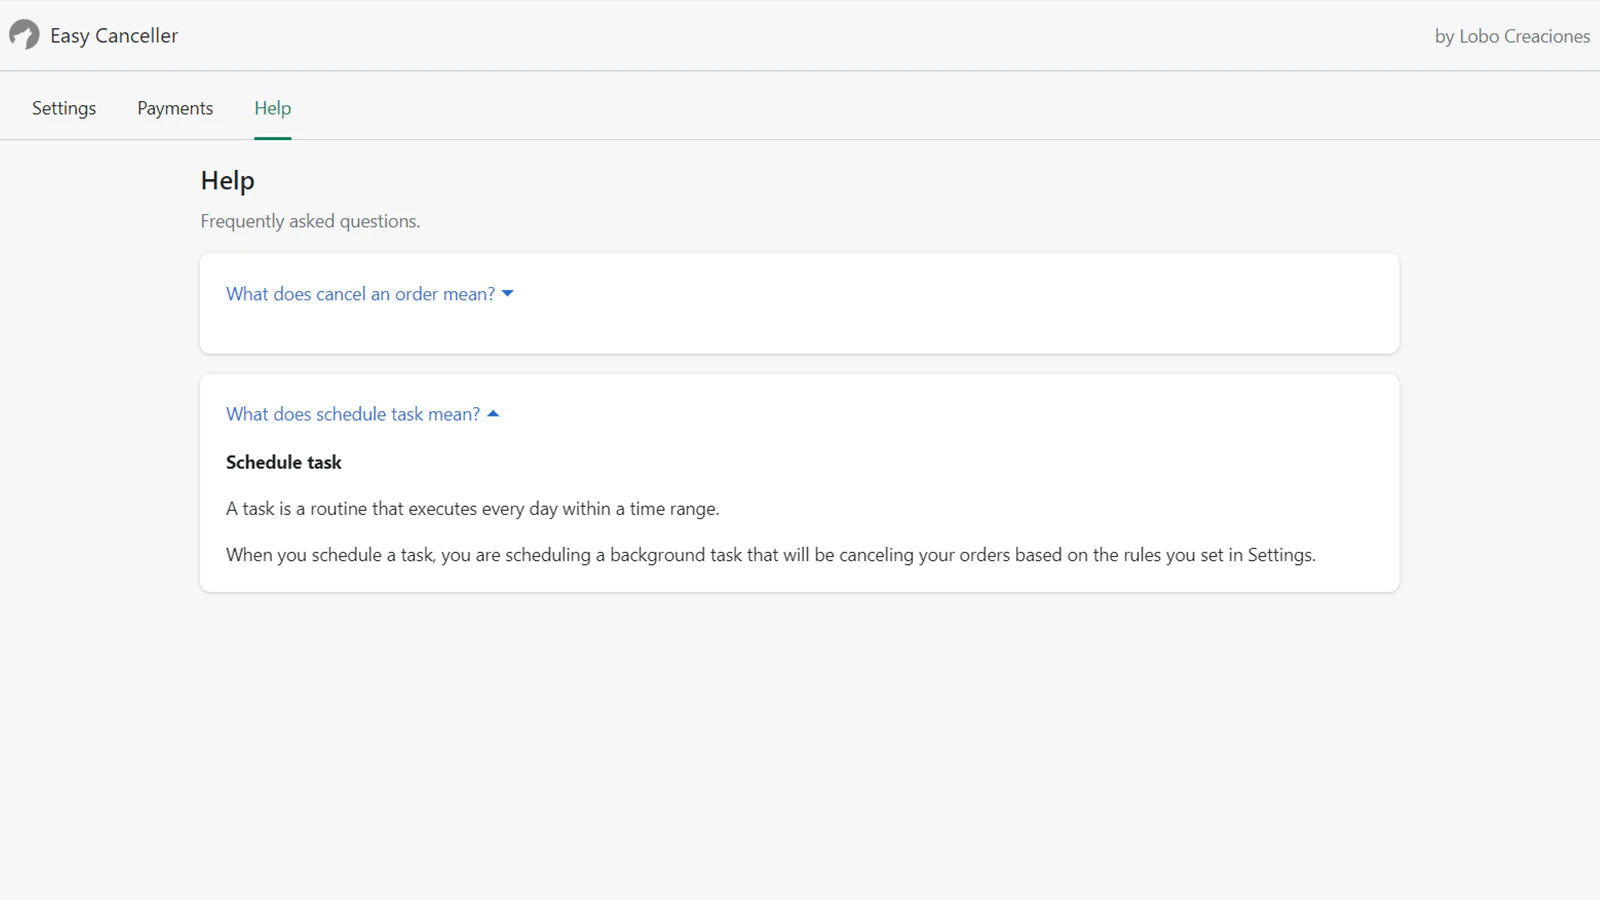
Task: Click 'by Lobo Creaciones' in the header
Action: (x=1512, y=36)
